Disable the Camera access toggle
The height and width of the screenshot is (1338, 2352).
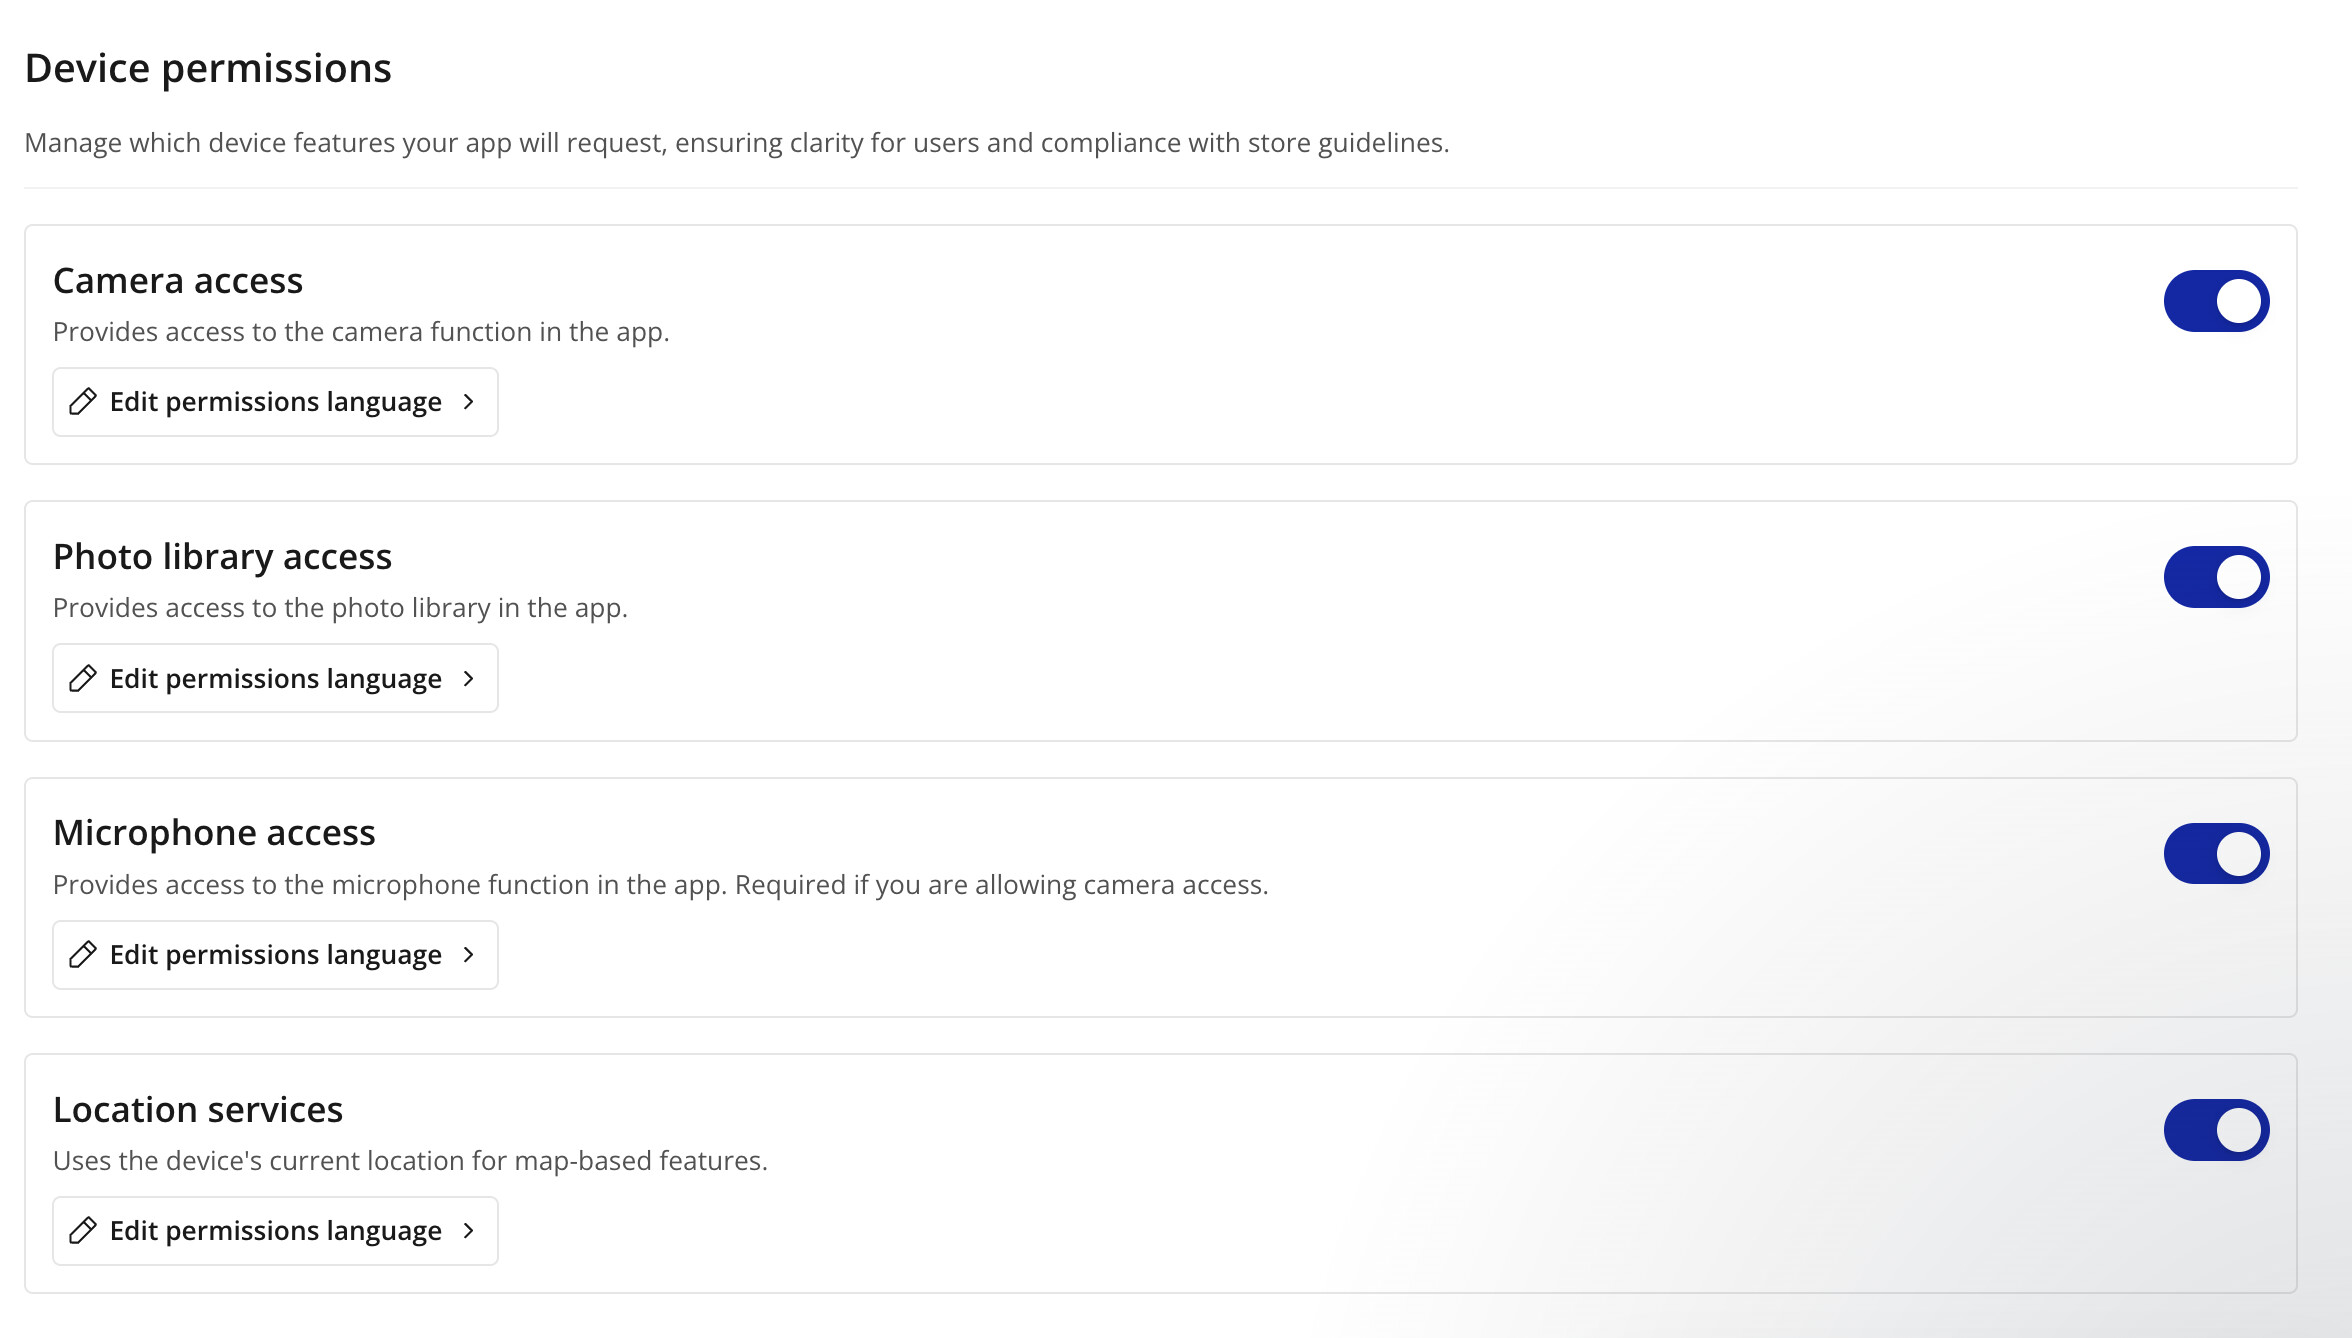(2216, 301)
